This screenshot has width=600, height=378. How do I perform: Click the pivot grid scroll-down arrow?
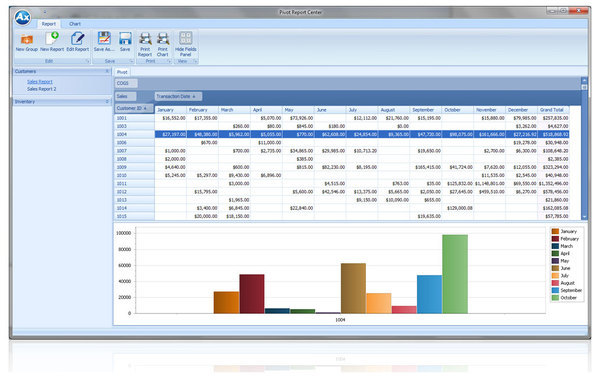pyautogui.click(x=584, y=217)
